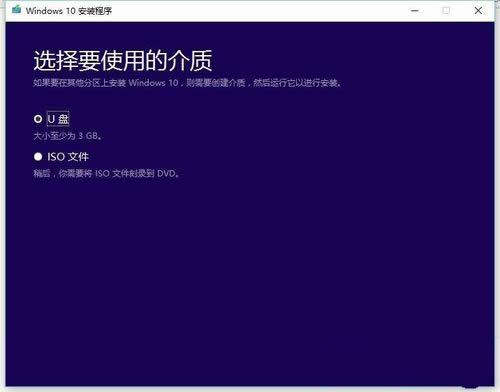Image resolution: width=500 pixels, height=392 pixels.
Task: Select the U 盘 radio button
Action: click(x=38, y=119)
